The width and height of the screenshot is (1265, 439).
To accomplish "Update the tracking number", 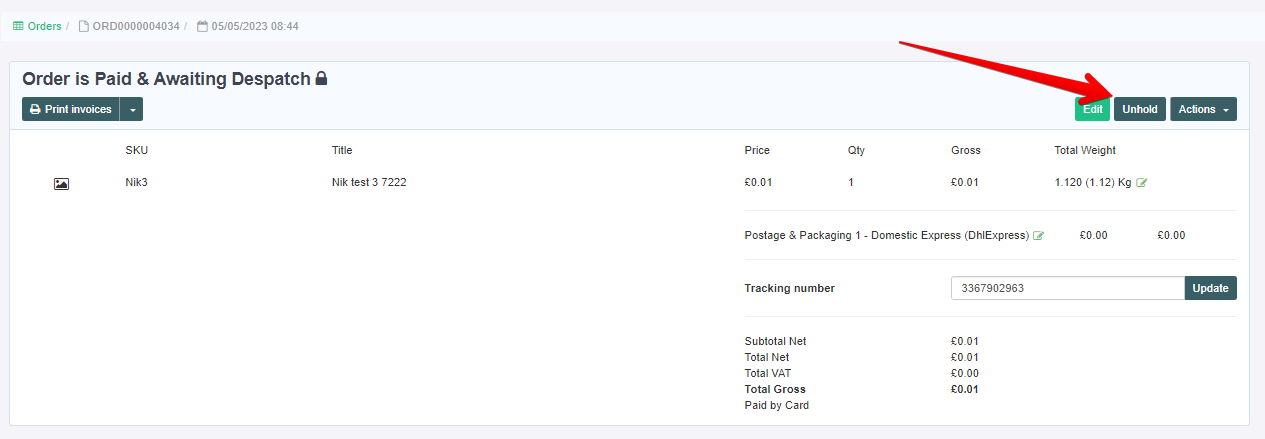I will 1210,288.
